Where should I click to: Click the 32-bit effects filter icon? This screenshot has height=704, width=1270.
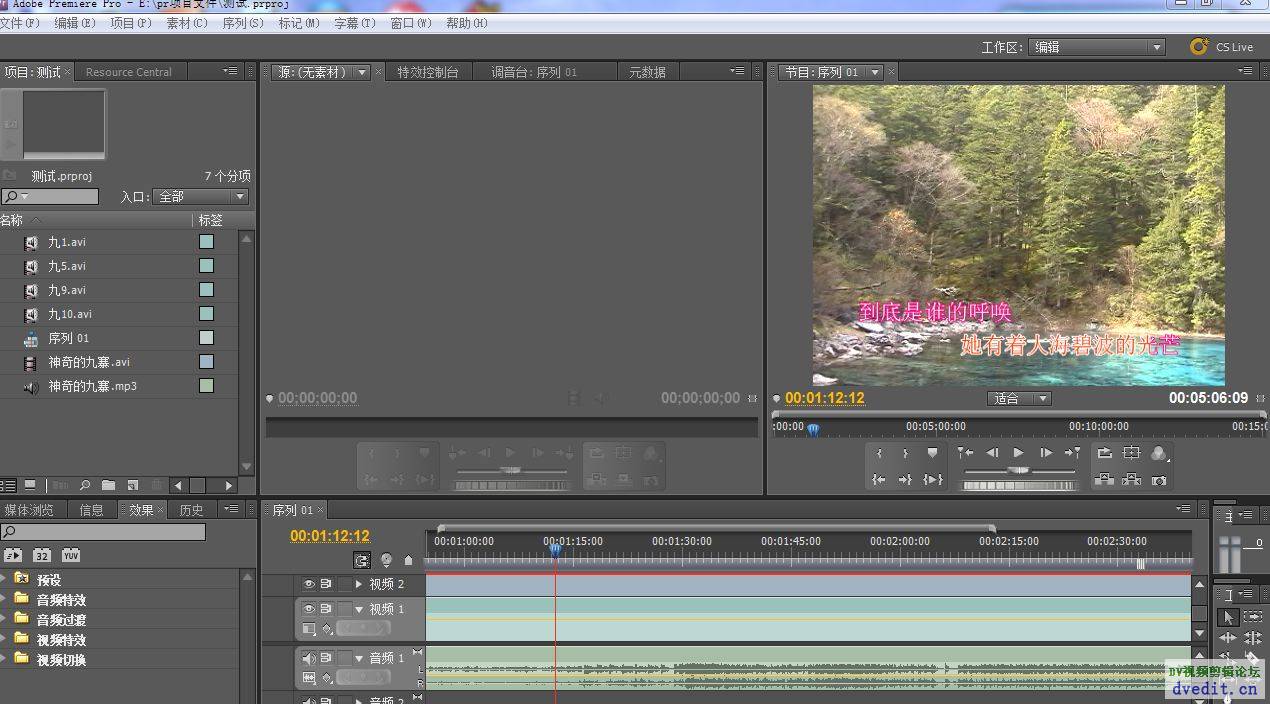42,556
